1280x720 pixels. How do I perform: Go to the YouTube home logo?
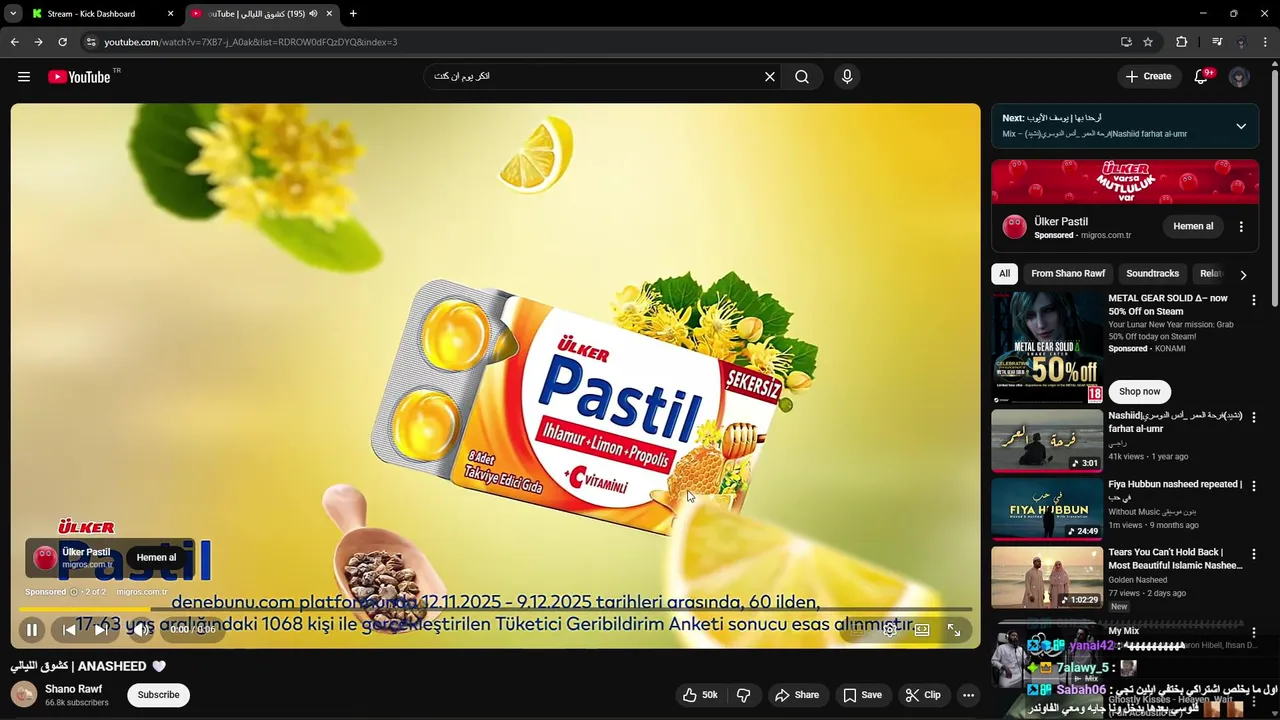point(79,77)
